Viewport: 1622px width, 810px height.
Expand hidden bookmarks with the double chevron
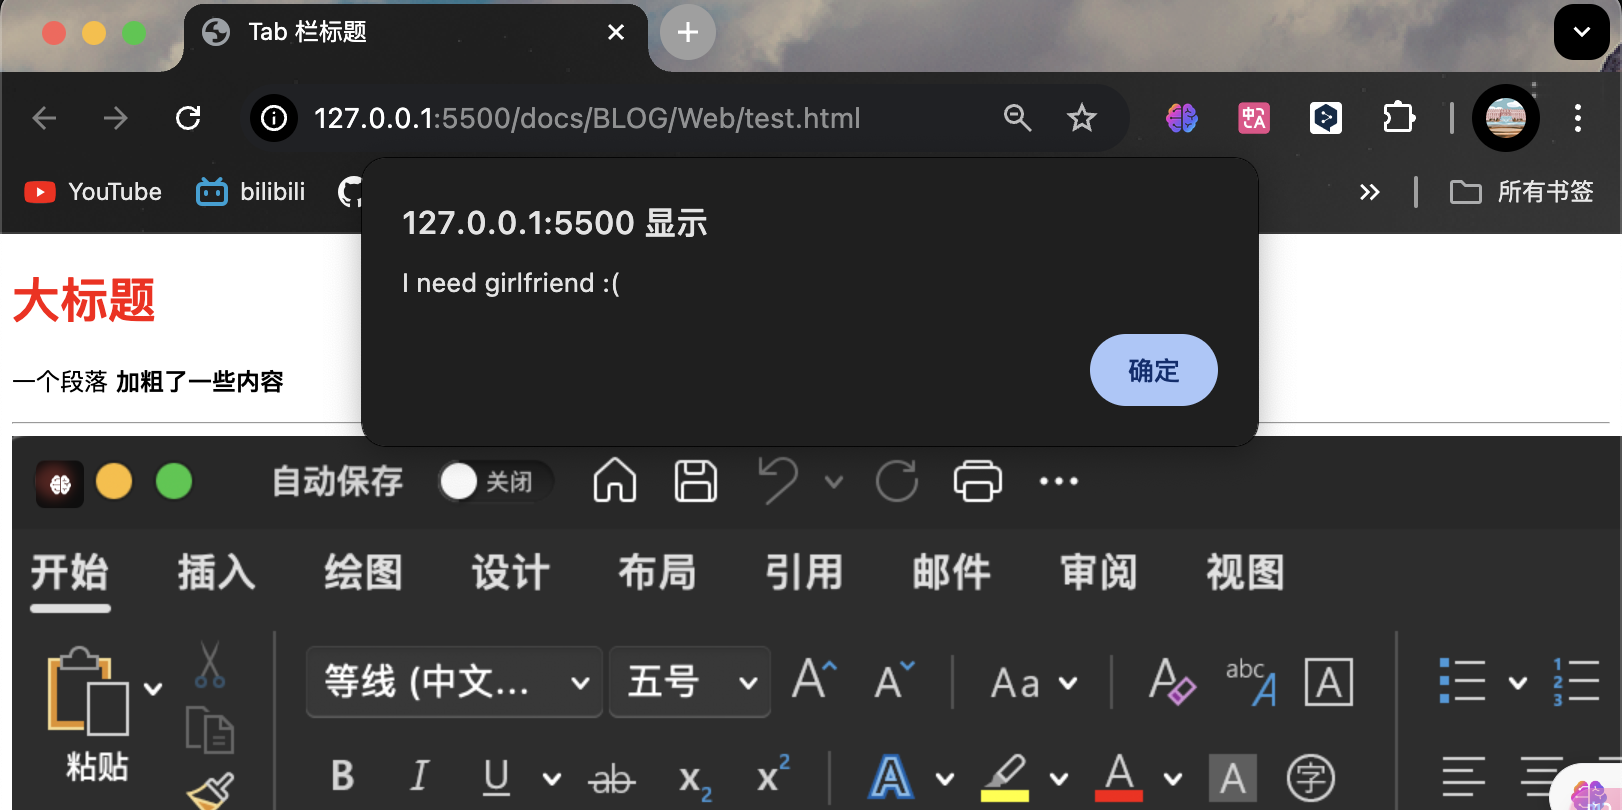click(1370, 192)
